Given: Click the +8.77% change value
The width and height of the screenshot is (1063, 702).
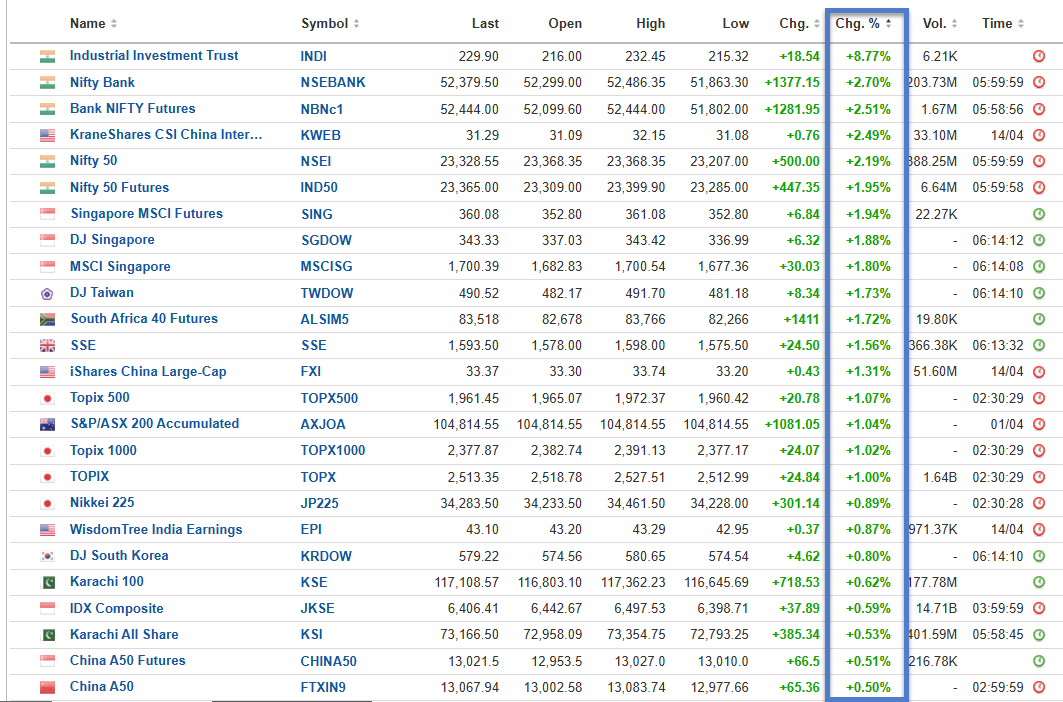Looking at the screenshot, I should [x=868, y=56].
